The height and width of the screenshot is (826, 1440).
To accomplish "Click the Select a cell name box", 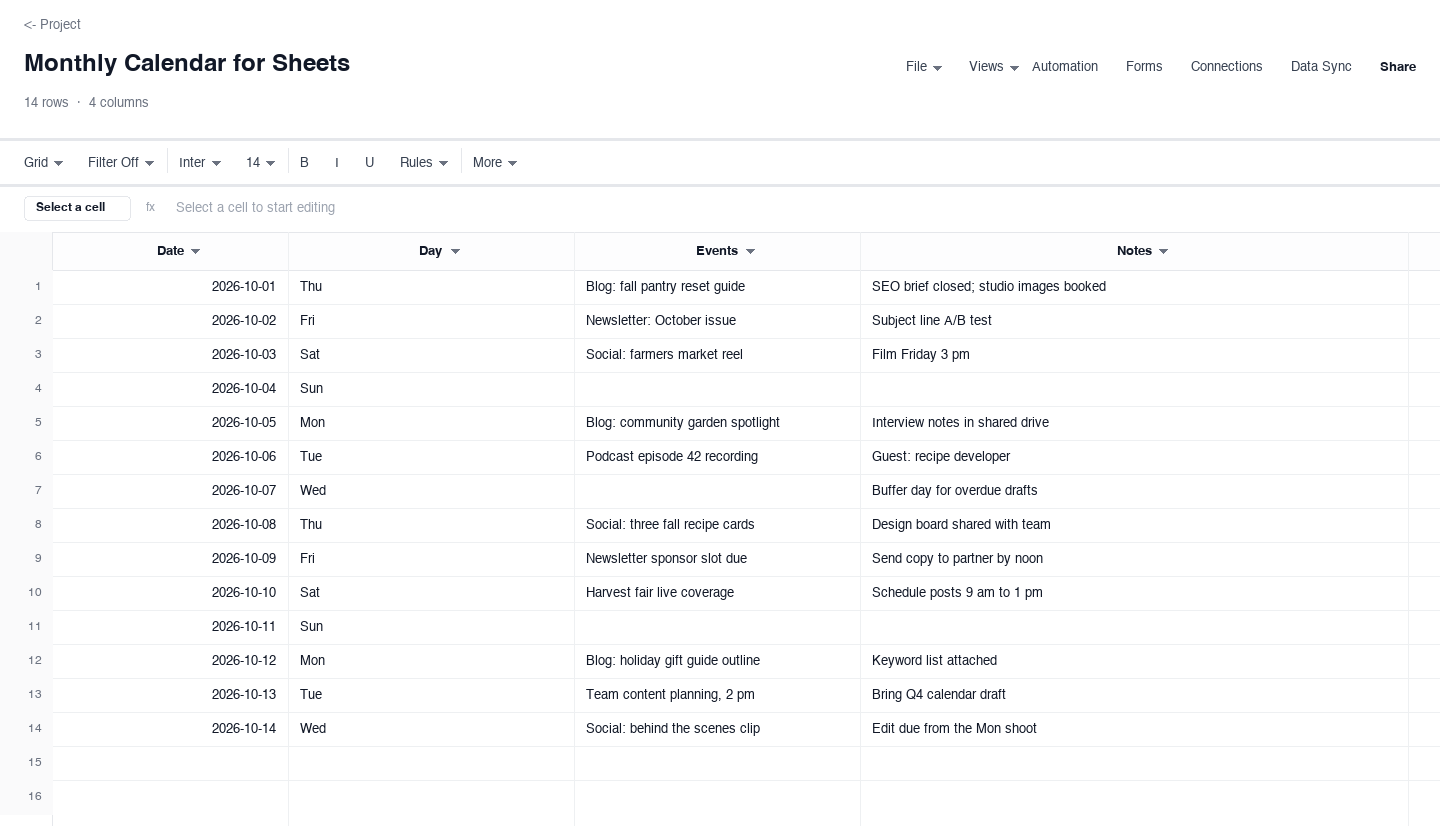I will pyautogui.click(x=77, y=208).
